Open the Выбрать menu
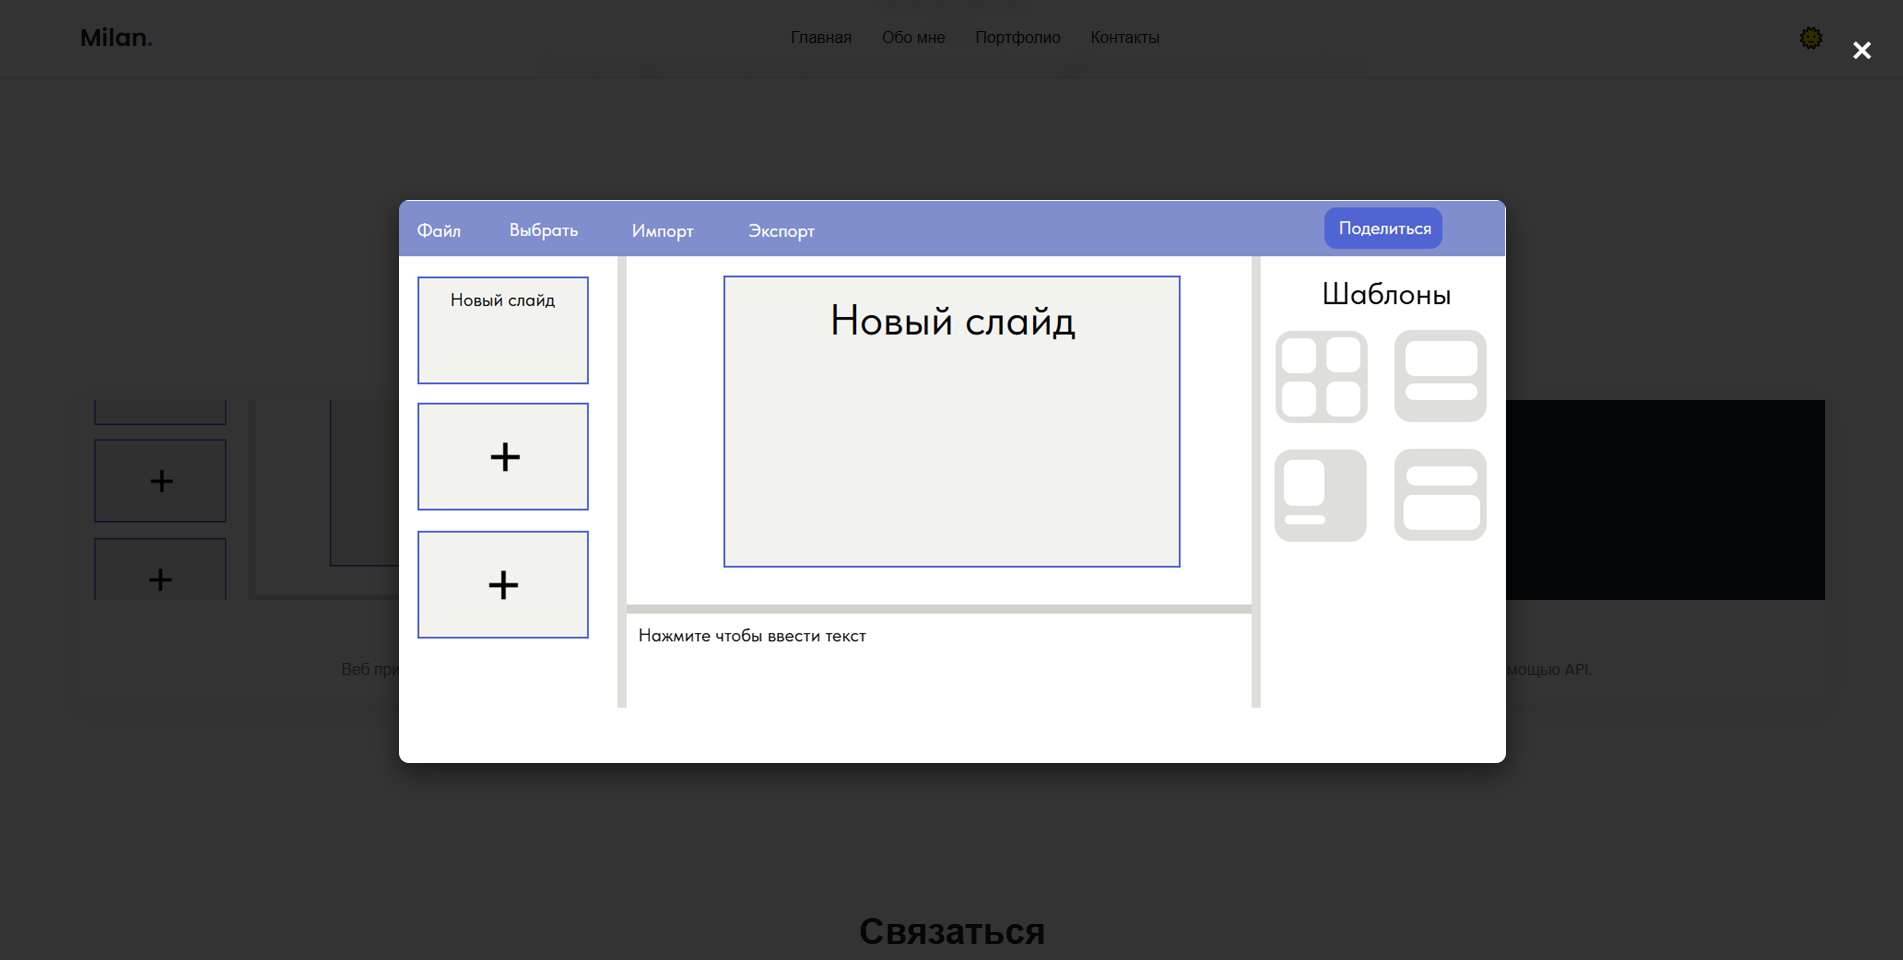The height and width of the screenshot is (960, 1903). pyautogui.click(x=543, y=231)
